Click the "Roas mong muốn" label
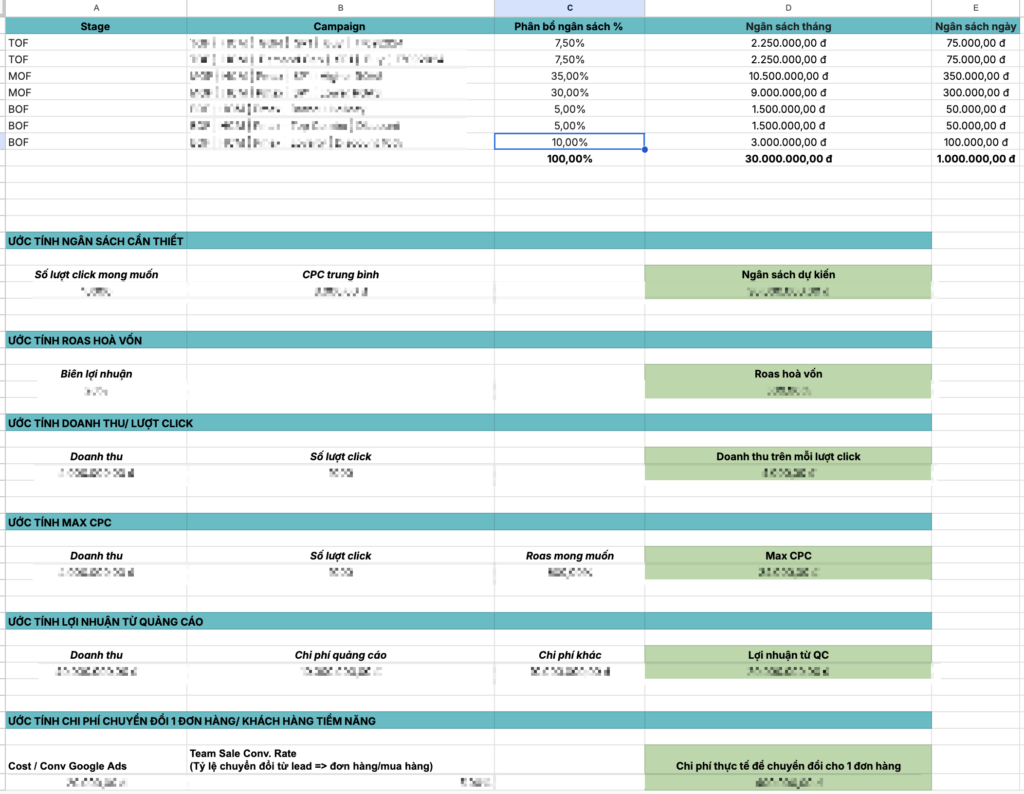1024x794 pixels. click(x=569, y=556)
